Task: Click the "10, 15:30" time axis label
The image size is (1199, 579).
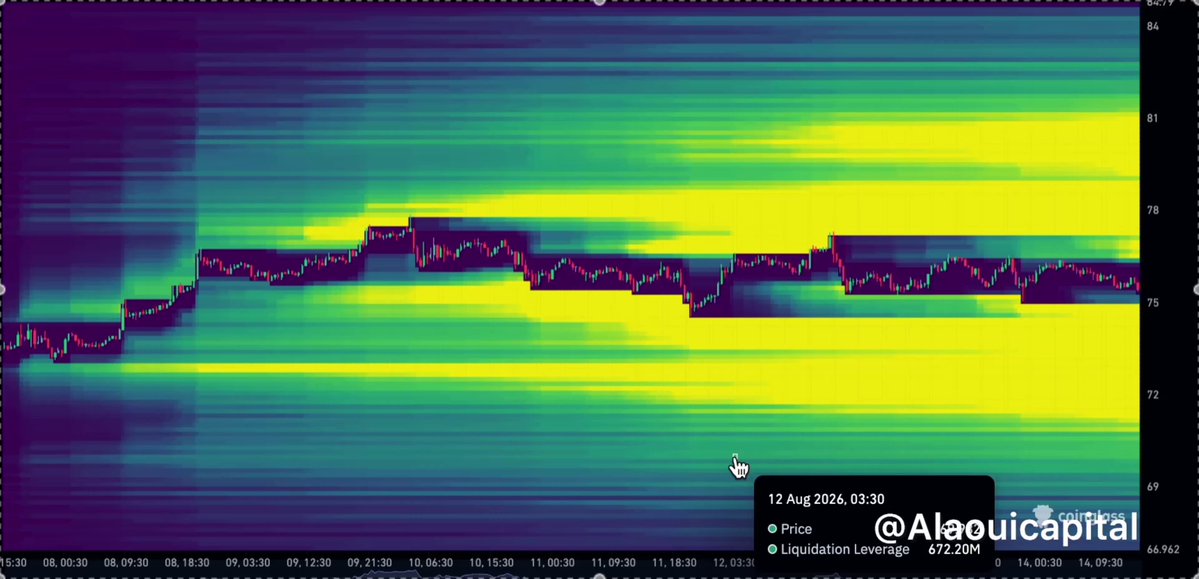Action: [x=491, y=562]
